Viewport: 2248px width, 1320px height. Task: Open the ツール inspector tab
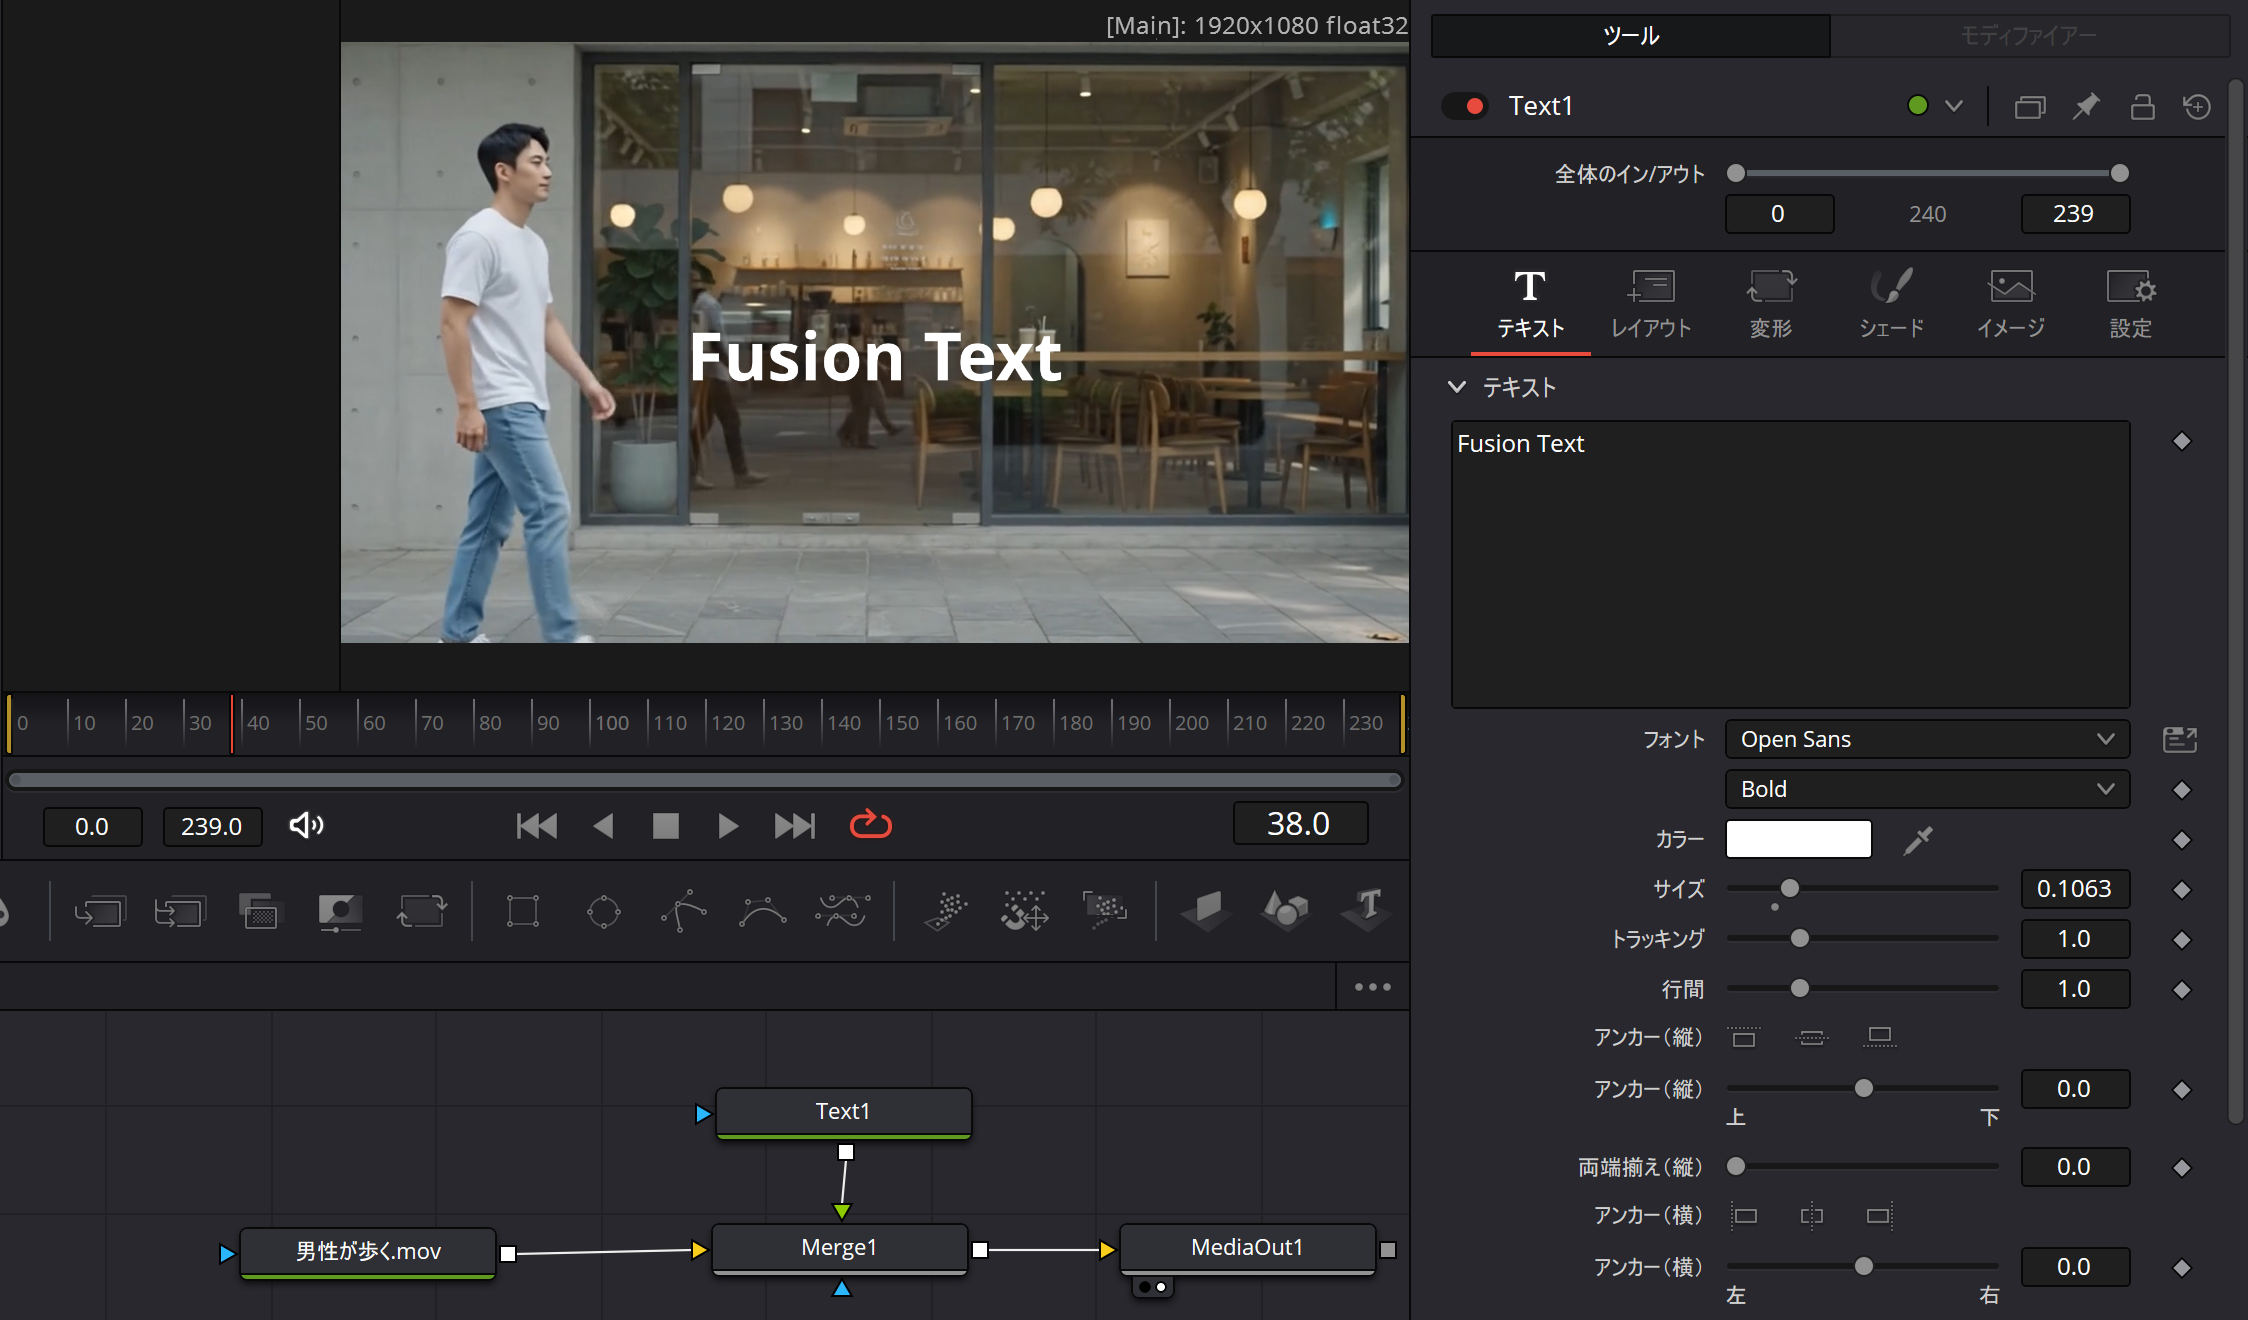pyautogui.click(x=1630, y=36)
